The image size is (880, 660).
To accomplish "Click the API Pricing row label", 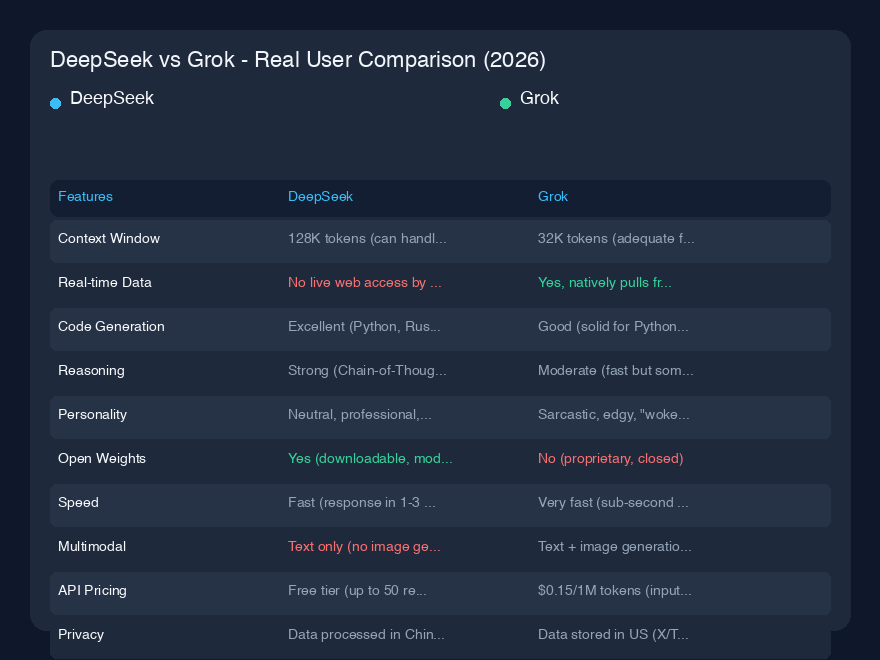I will click(93, 590).
